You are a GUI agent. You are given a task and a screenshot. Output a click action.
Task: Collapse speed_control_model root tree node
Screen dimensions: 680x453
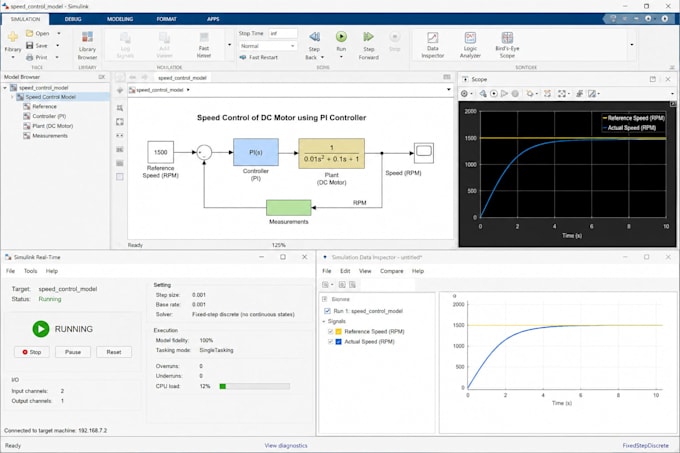[5, 88]
